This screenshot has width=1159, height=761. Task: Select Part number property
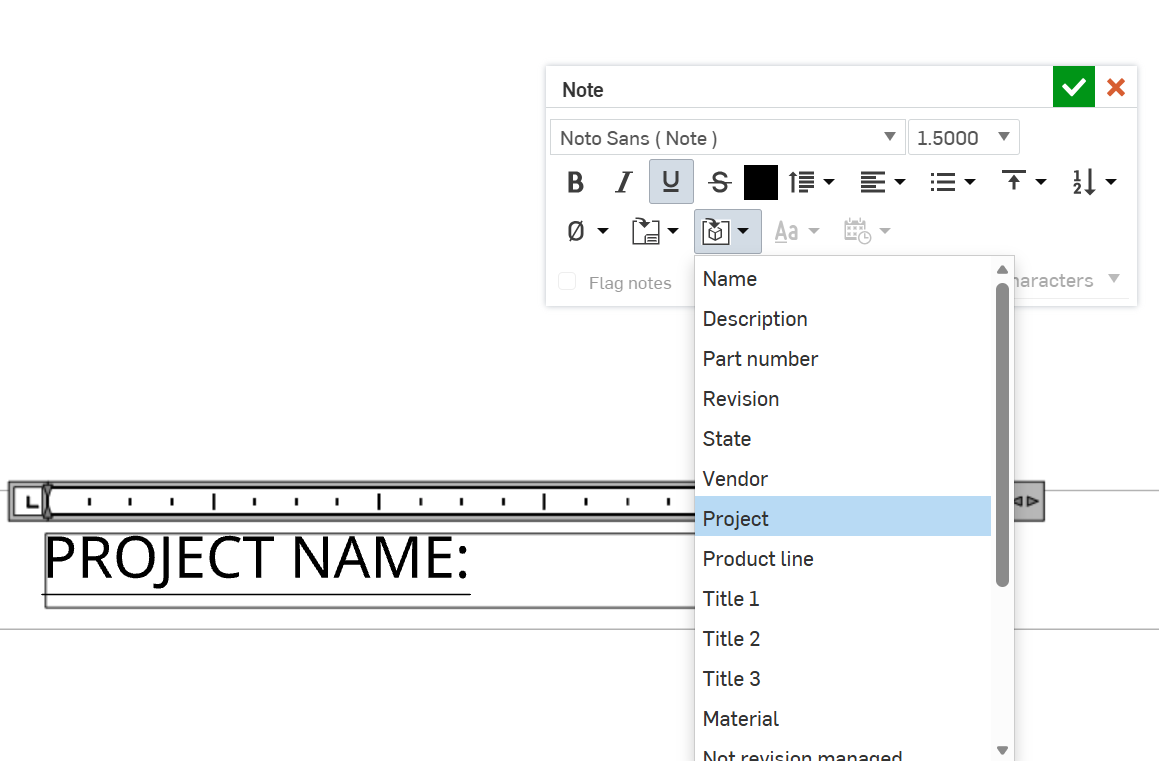click(x=843, y=359)
